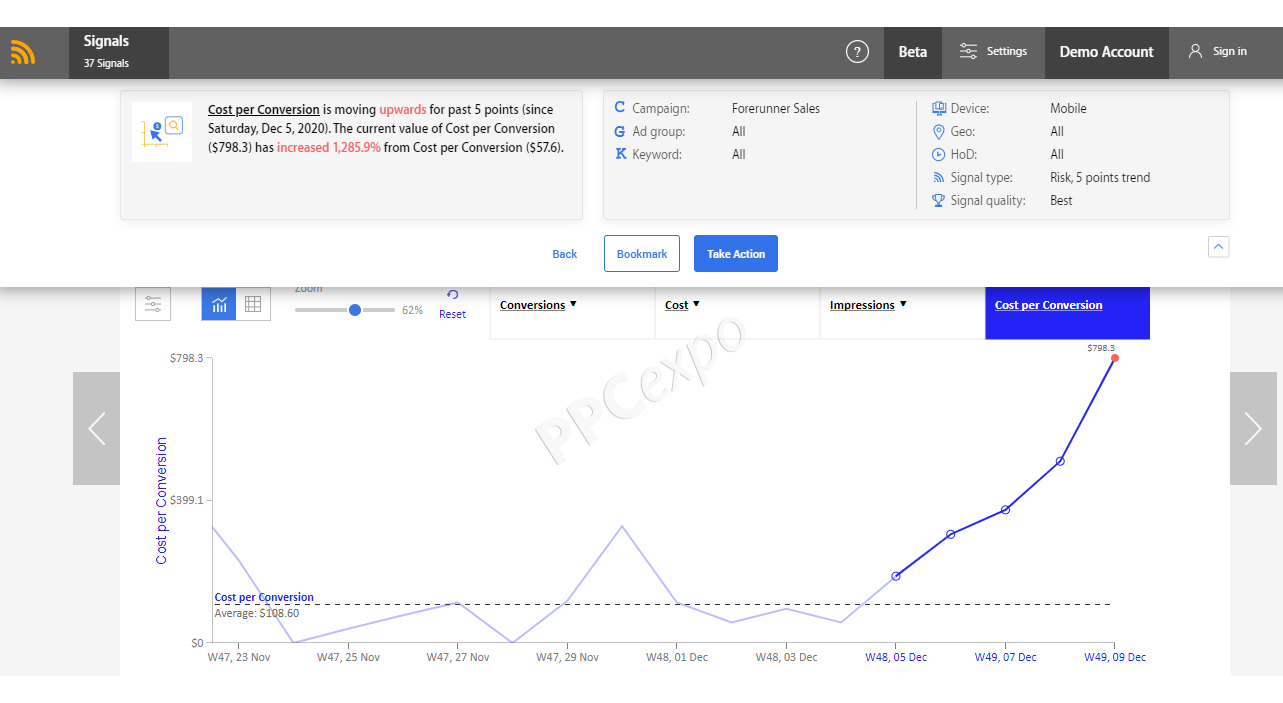Click the Device icon

(x=938, y=108)
